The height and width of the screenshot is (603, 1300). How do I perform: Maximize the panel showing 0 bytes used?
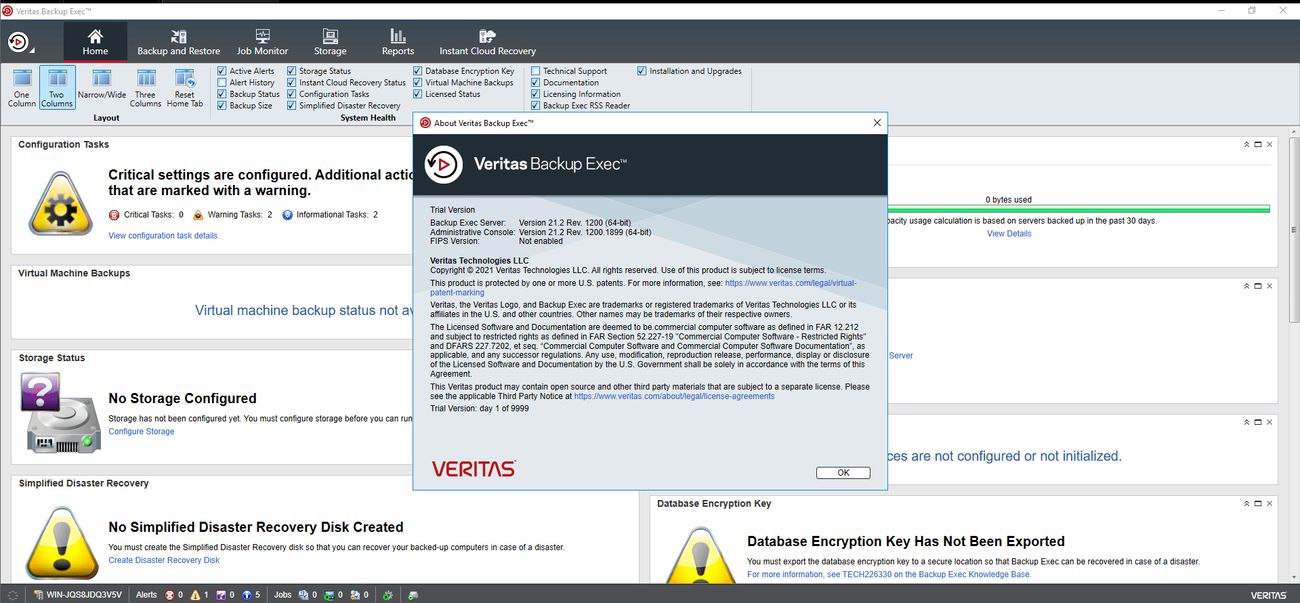(1258, 145)
